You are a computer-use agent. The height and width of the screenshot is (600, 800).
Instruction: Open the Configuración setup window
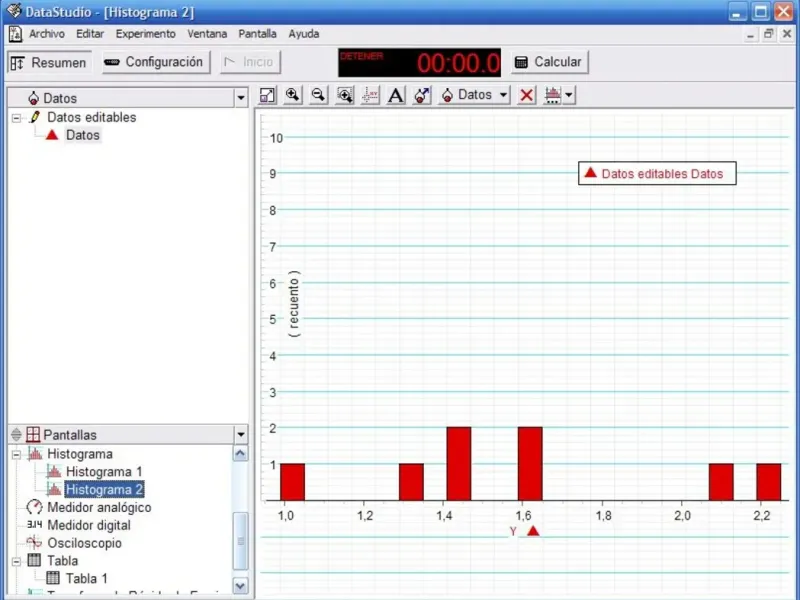tap(156, 62)
